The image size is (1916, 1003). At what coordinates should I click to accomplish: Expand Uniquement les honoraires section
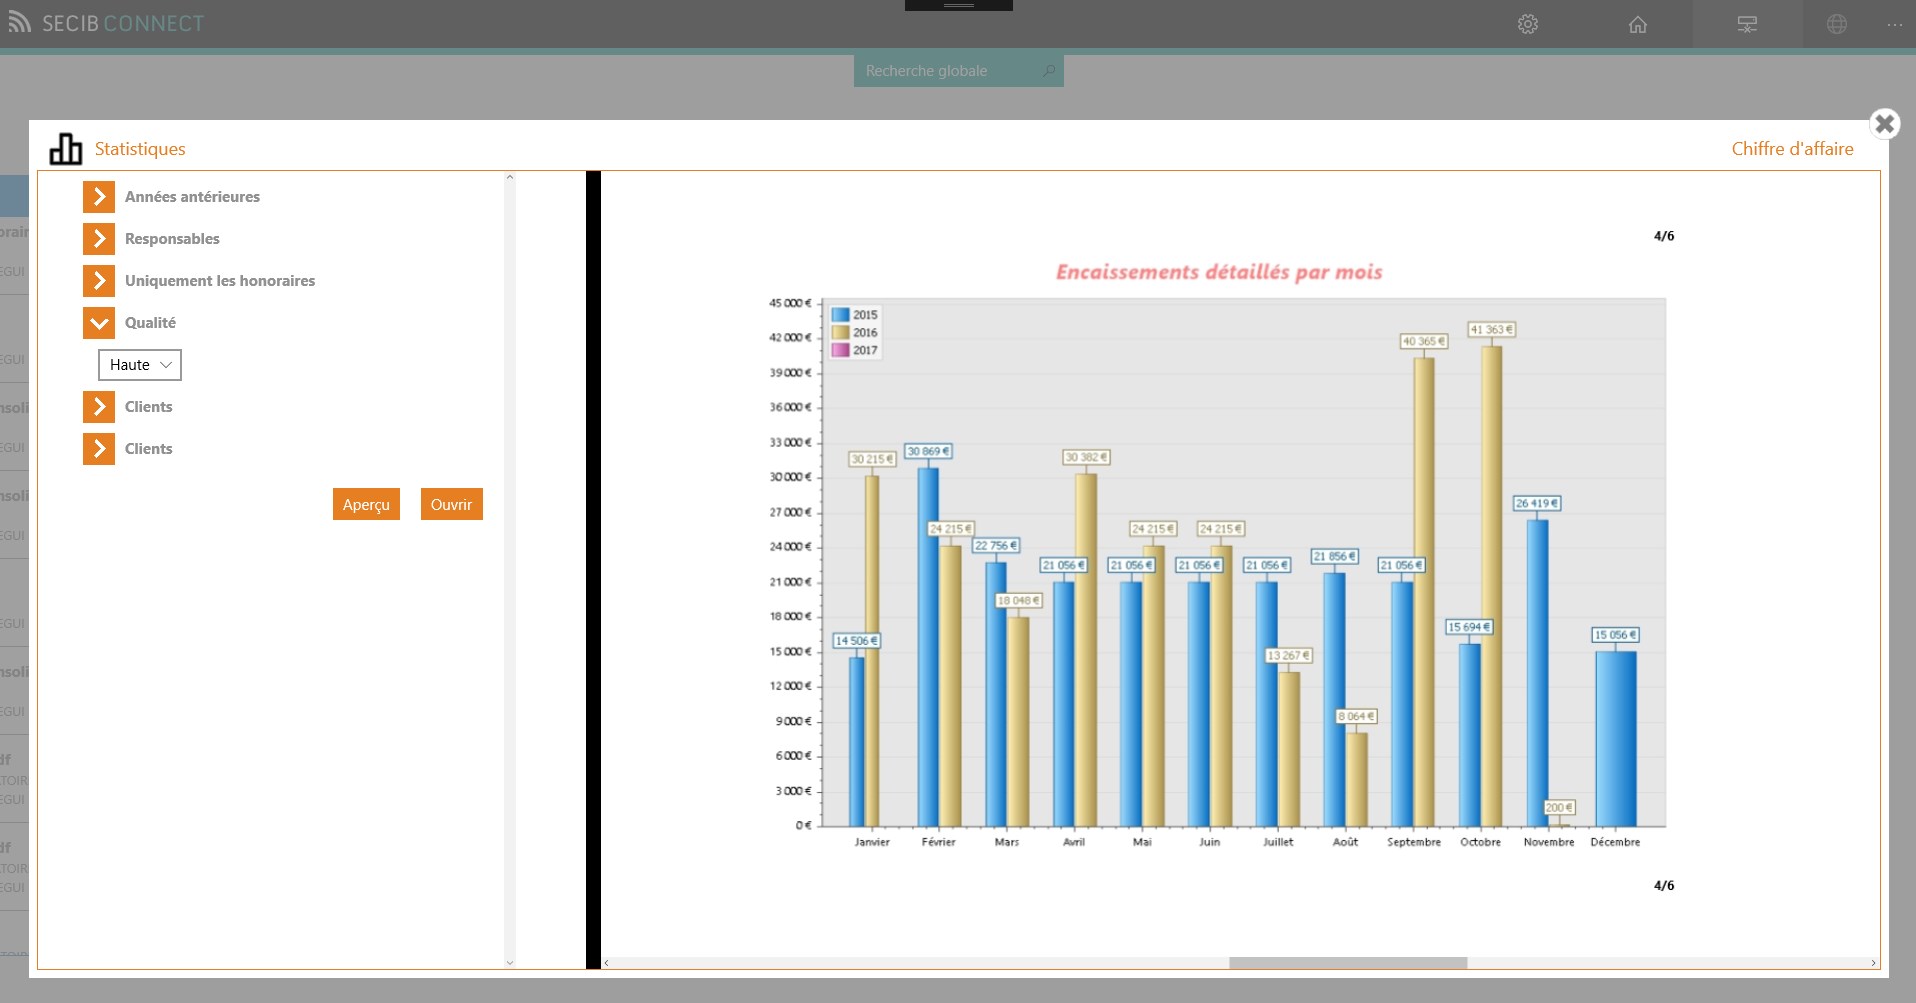99,281
